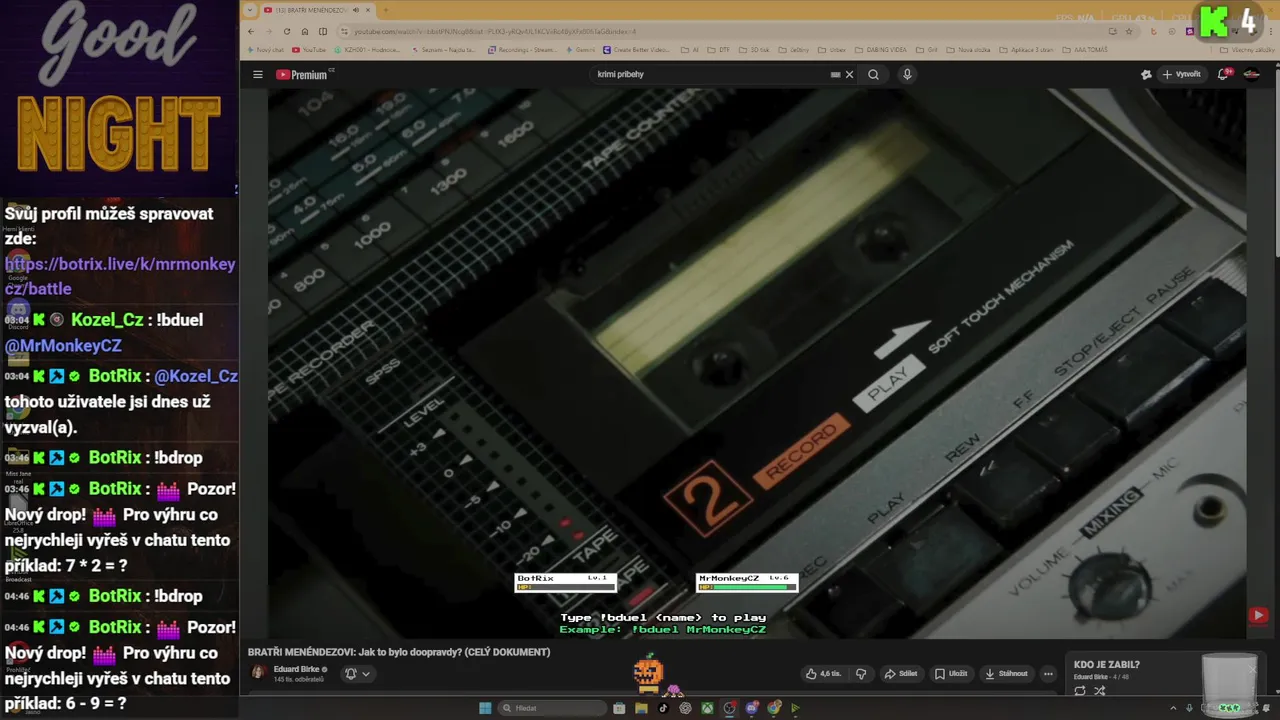Open YouTube notifications bell
Screen dimensions: 1280x720
click(x=1224, y=74)
